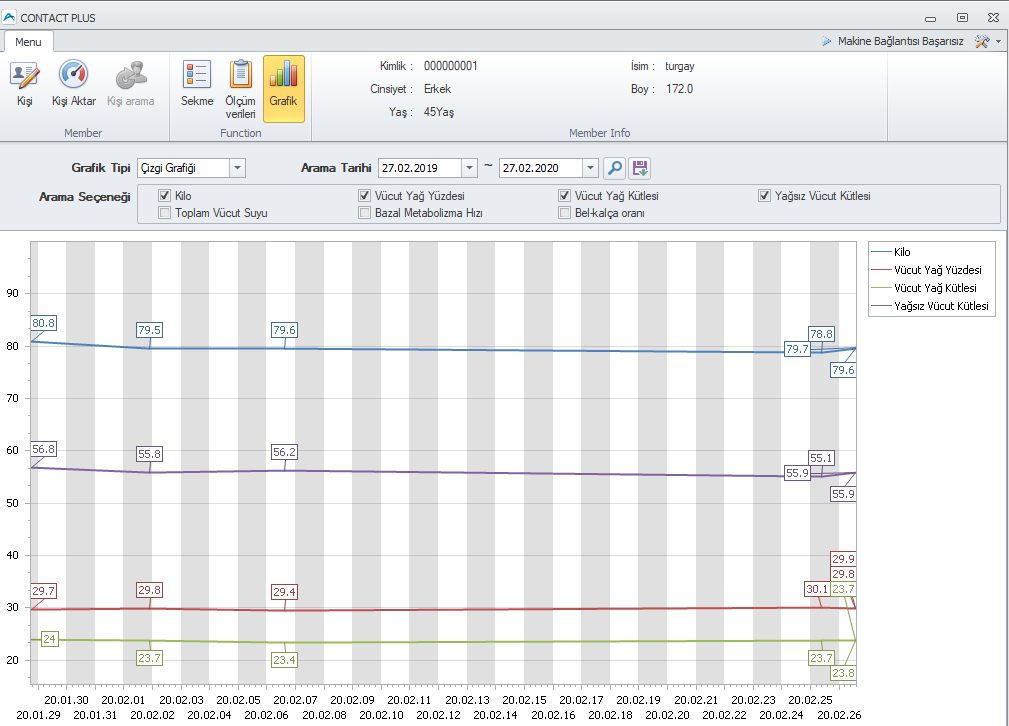The image size is (1009, 726).
Task: Open the Sekme list view icon
Action: (197, 74)
